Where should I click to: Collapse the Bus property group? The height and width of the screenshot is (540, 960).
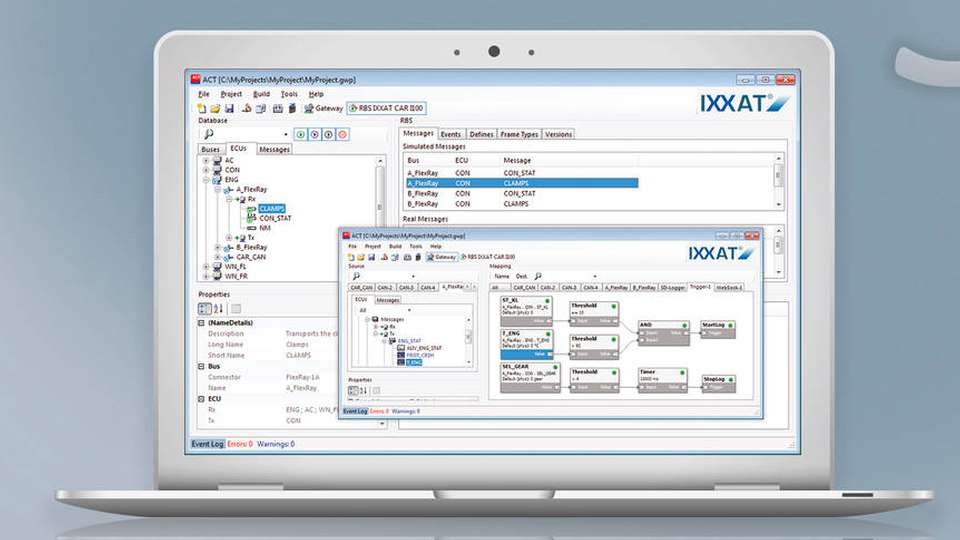[x=201, y=366]
